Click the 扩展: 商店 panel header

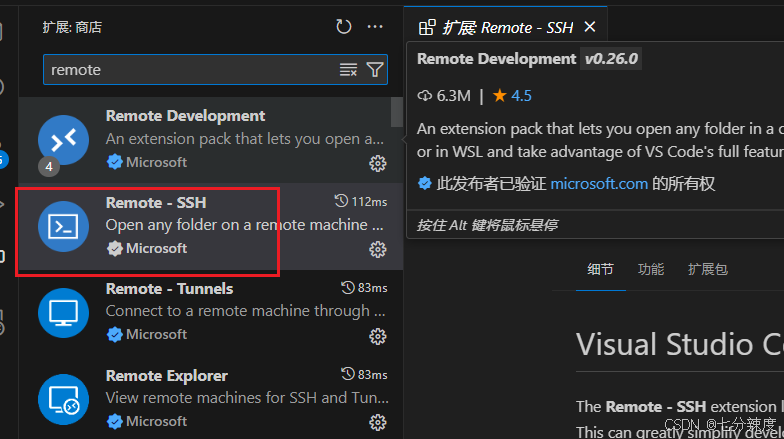click(72, 27)
